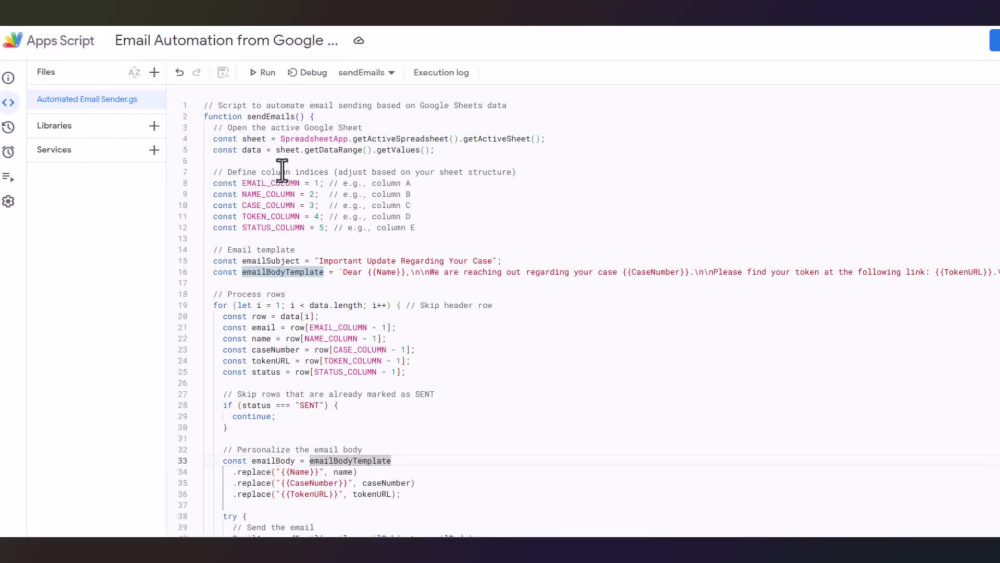Click the highlighted emailBodyTemplate on line 16
The width and height of the screenshot is (1000, 563).
[283, 272]
